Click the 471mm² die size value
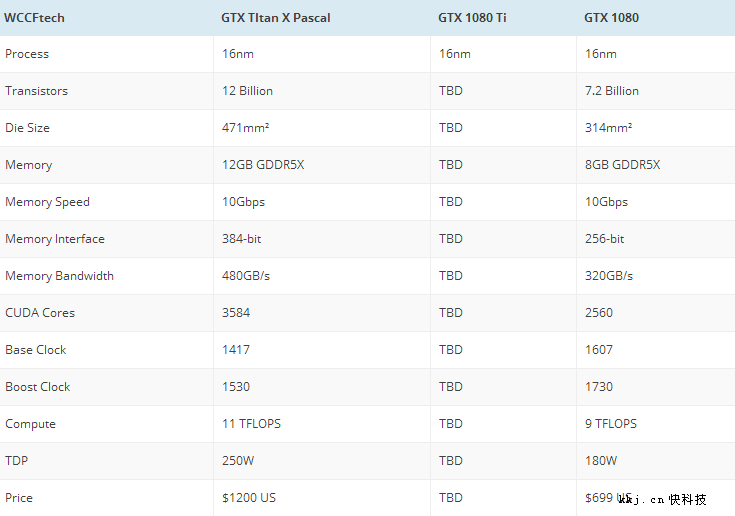 245,128
